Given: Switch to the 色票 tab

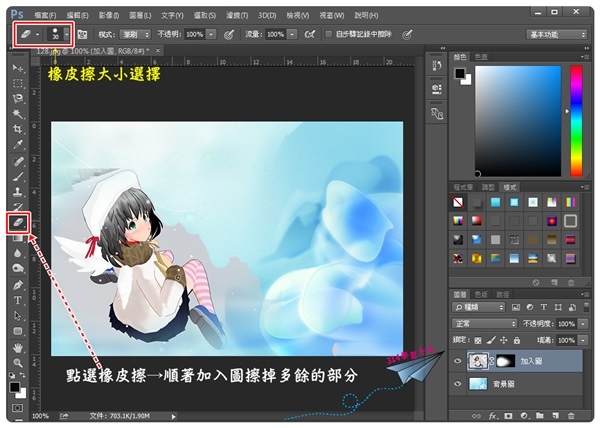Looking at the screenshot, I should [x=481, y=57].
